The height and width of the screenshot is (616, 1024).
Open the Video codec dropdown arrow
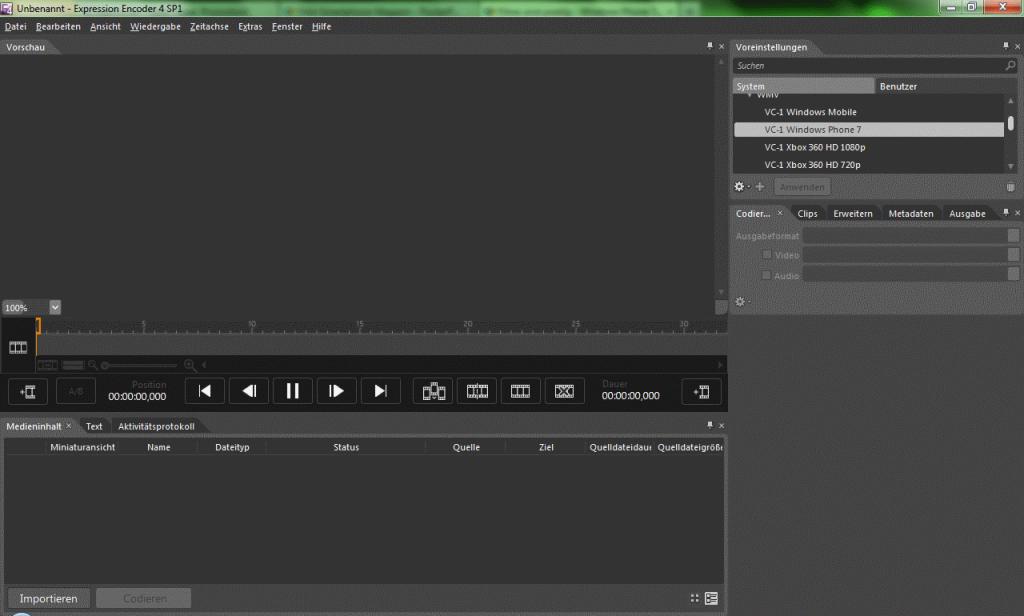[x=1013, y=255]
